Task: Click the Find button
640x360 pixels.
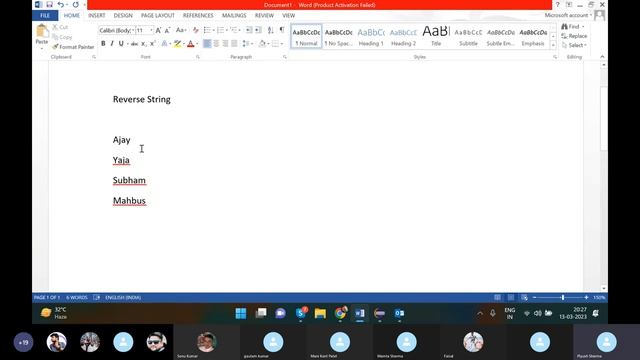Action: (572, 27)
